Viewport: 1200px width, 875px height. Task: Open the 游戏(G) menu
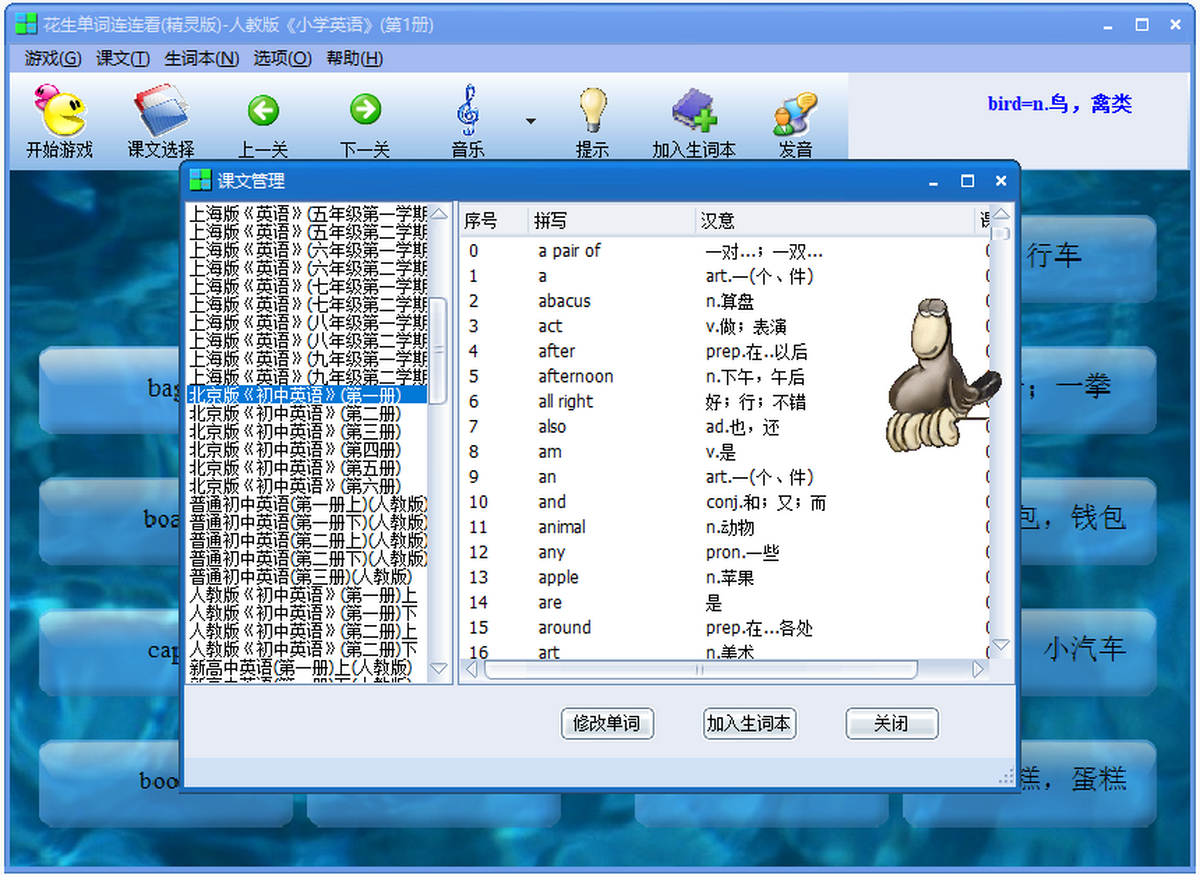click(53, 58)
